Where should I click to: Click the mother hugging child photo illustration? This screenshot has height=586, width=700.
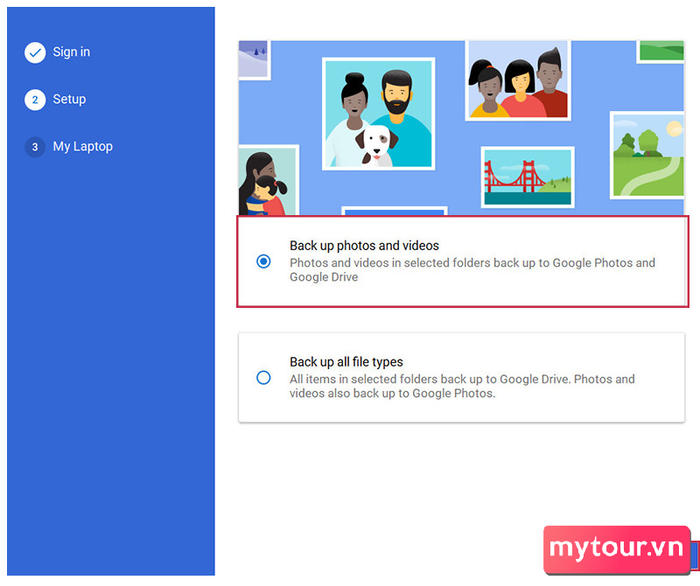(269, 180)
